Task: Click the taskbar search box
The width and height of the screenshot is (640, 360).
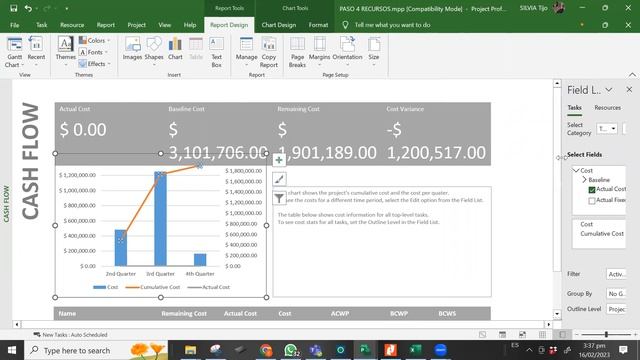Action: click(x=96, y=350)
